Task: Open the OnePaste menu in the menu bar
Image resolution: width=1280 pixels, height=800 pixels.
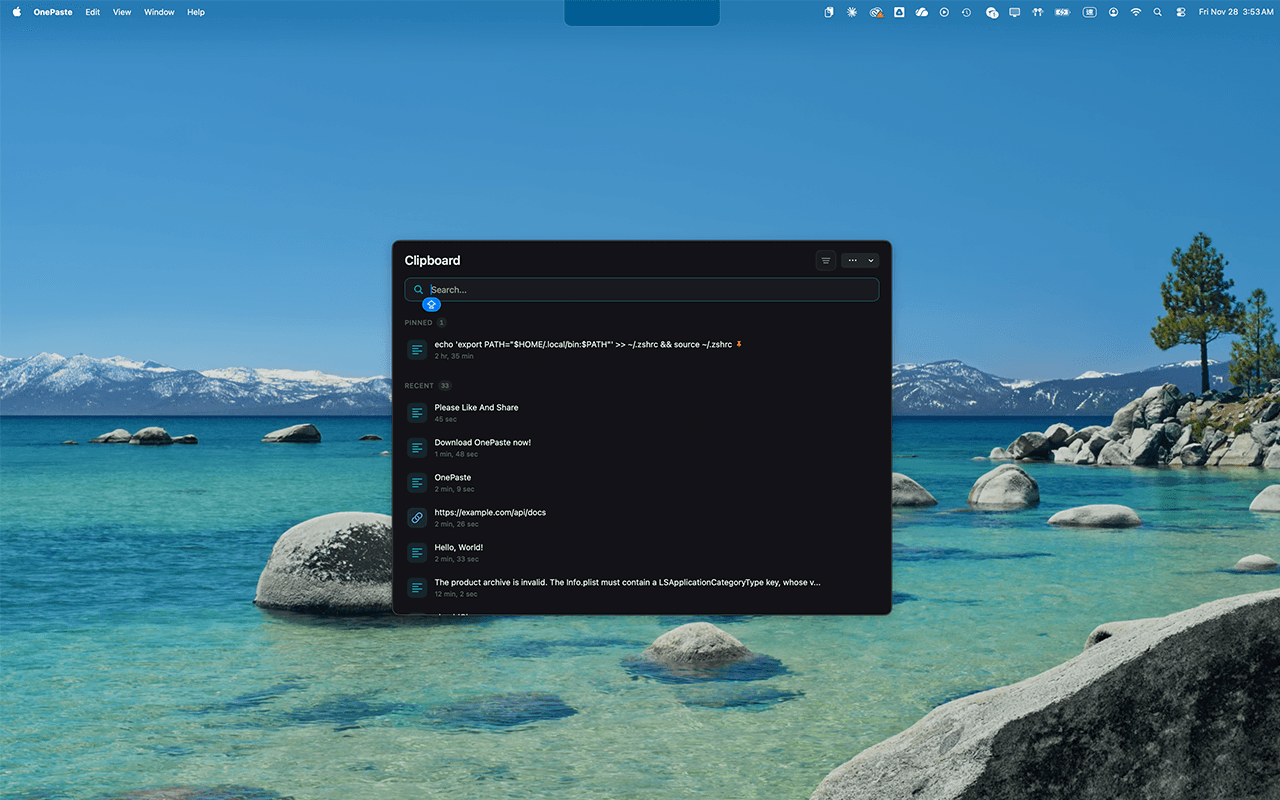Action: (52, 12)
